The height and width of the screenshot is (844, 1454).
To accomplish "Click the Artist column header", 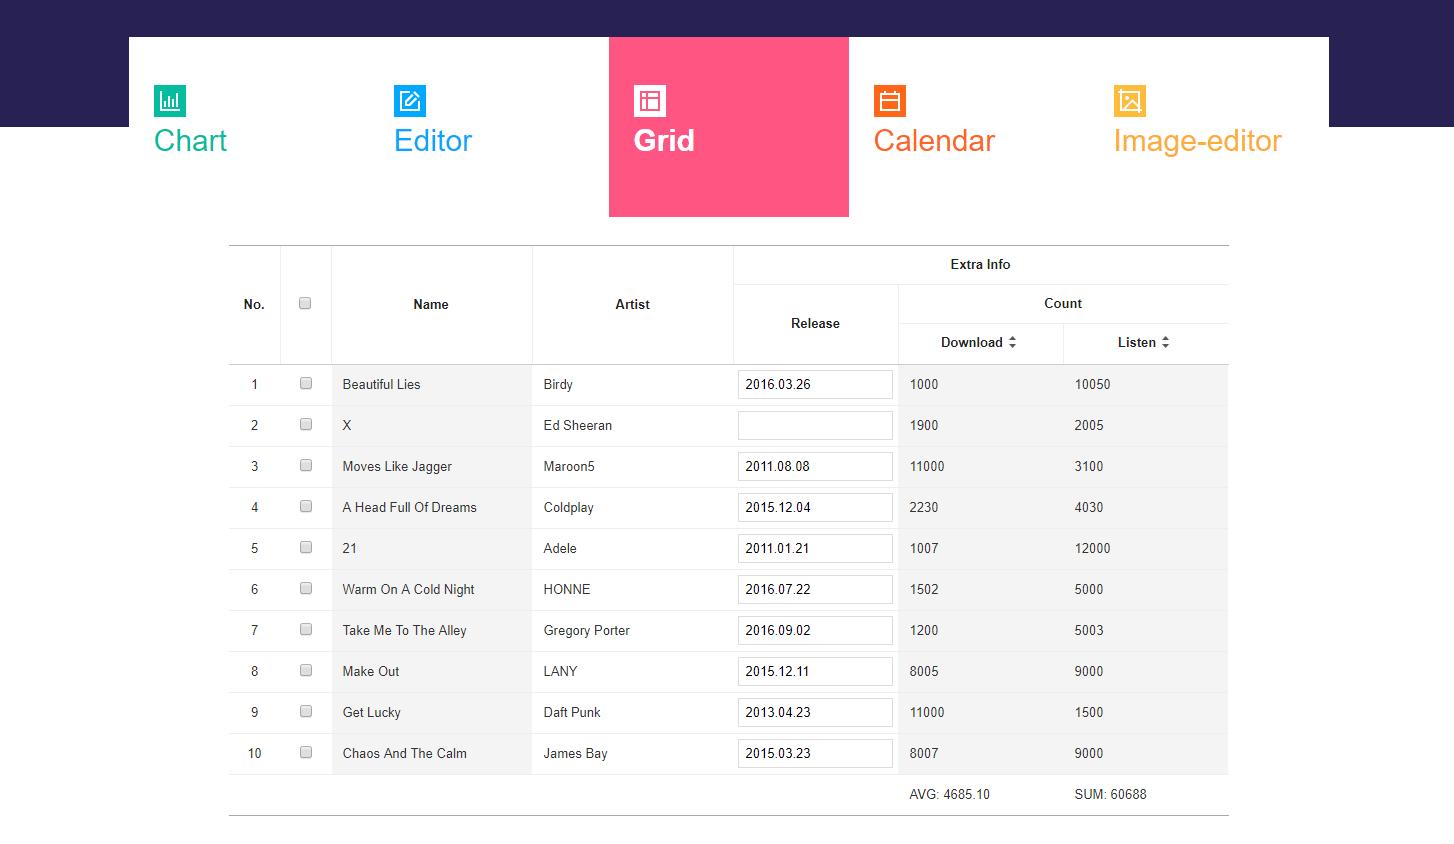I will pyautogui.click(x=632, y=304).
